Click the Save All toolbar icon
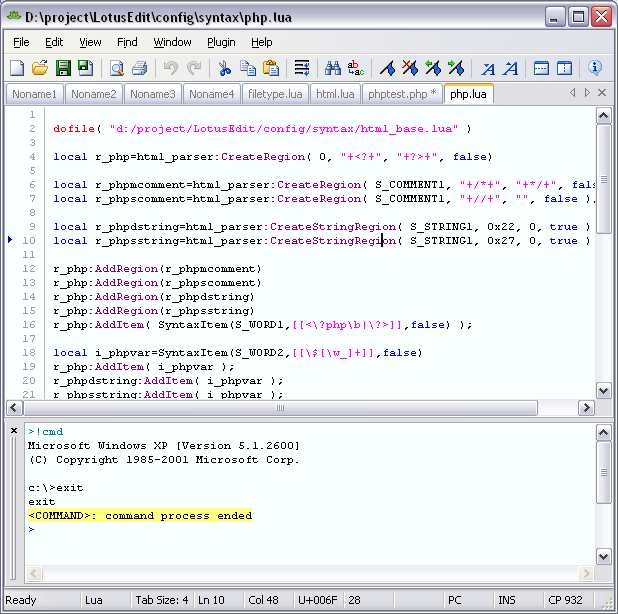Viewport: 618px width, 614px height. pyautogui.click(x=86, y=68)
